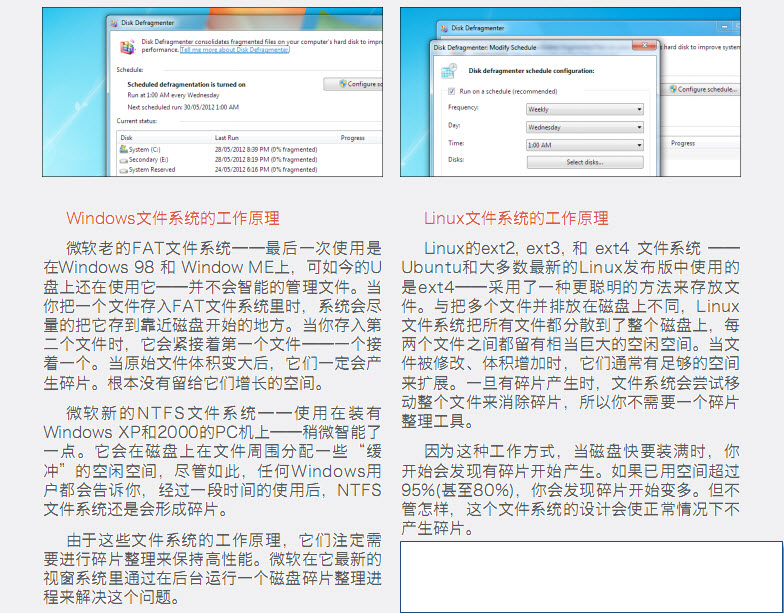Click the 'Select disks...' button
The width and height of the screenshot is (784, 613).
[585, 162]
